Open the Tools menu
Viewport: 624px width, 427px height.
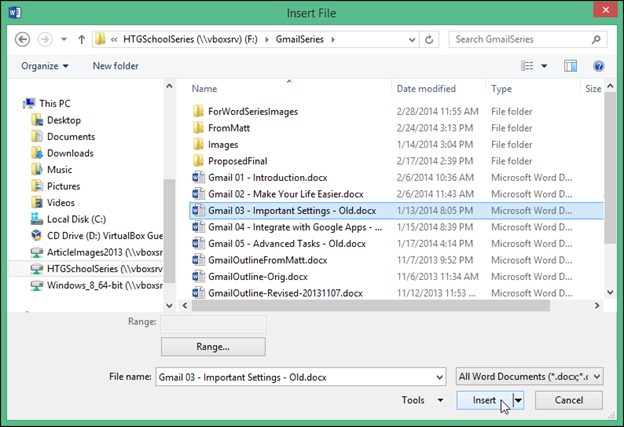(422, 400)
